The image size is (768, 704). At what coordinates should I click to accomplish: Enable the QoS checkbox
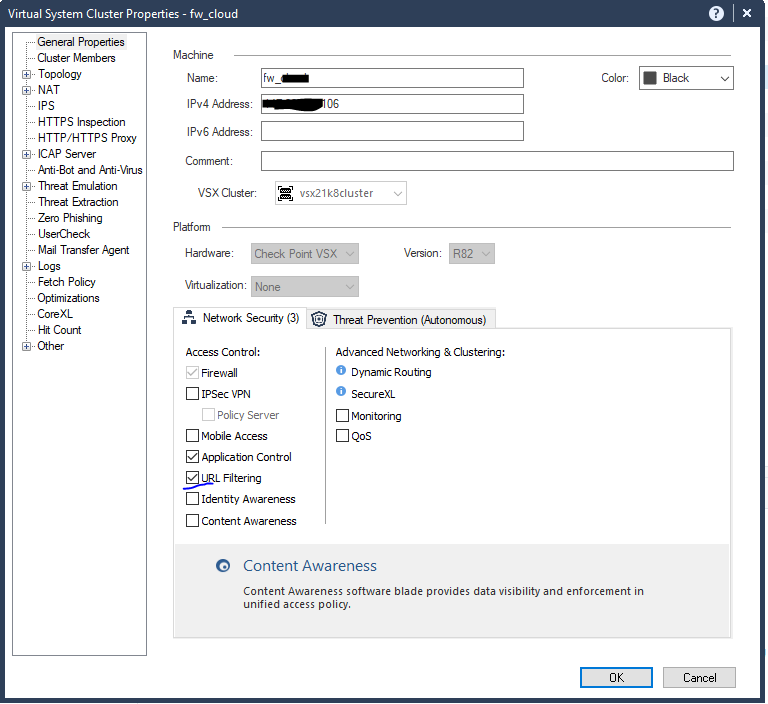tap(342, 436)
